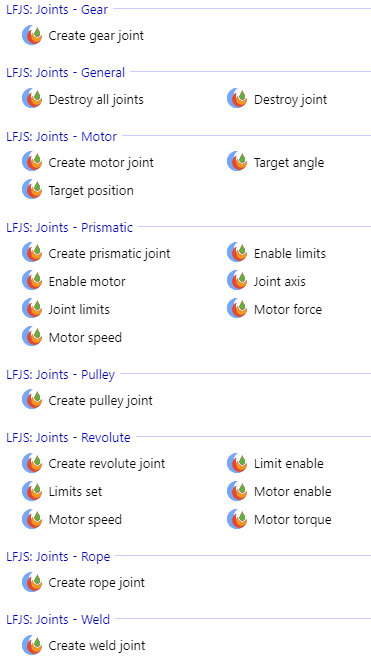Screen dimensions: 371x671
Task: Select Limits set under Revolute
Action: pos(75,491)
